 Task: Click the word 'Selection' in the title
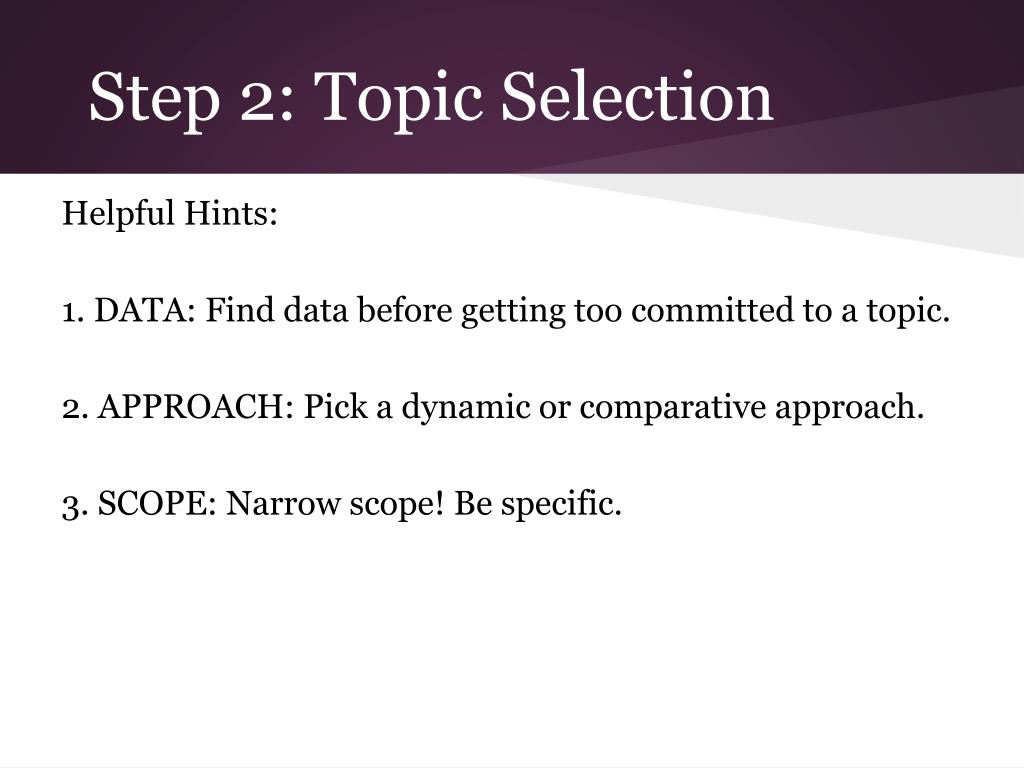tap(637, 96)
